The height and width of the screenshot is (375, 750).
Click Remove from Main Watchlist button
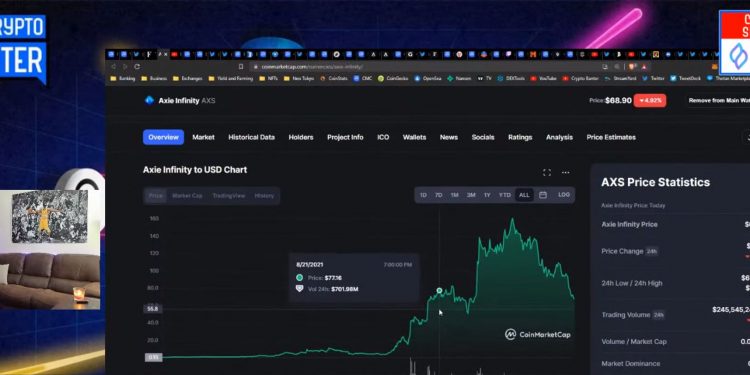click(719, 100)
